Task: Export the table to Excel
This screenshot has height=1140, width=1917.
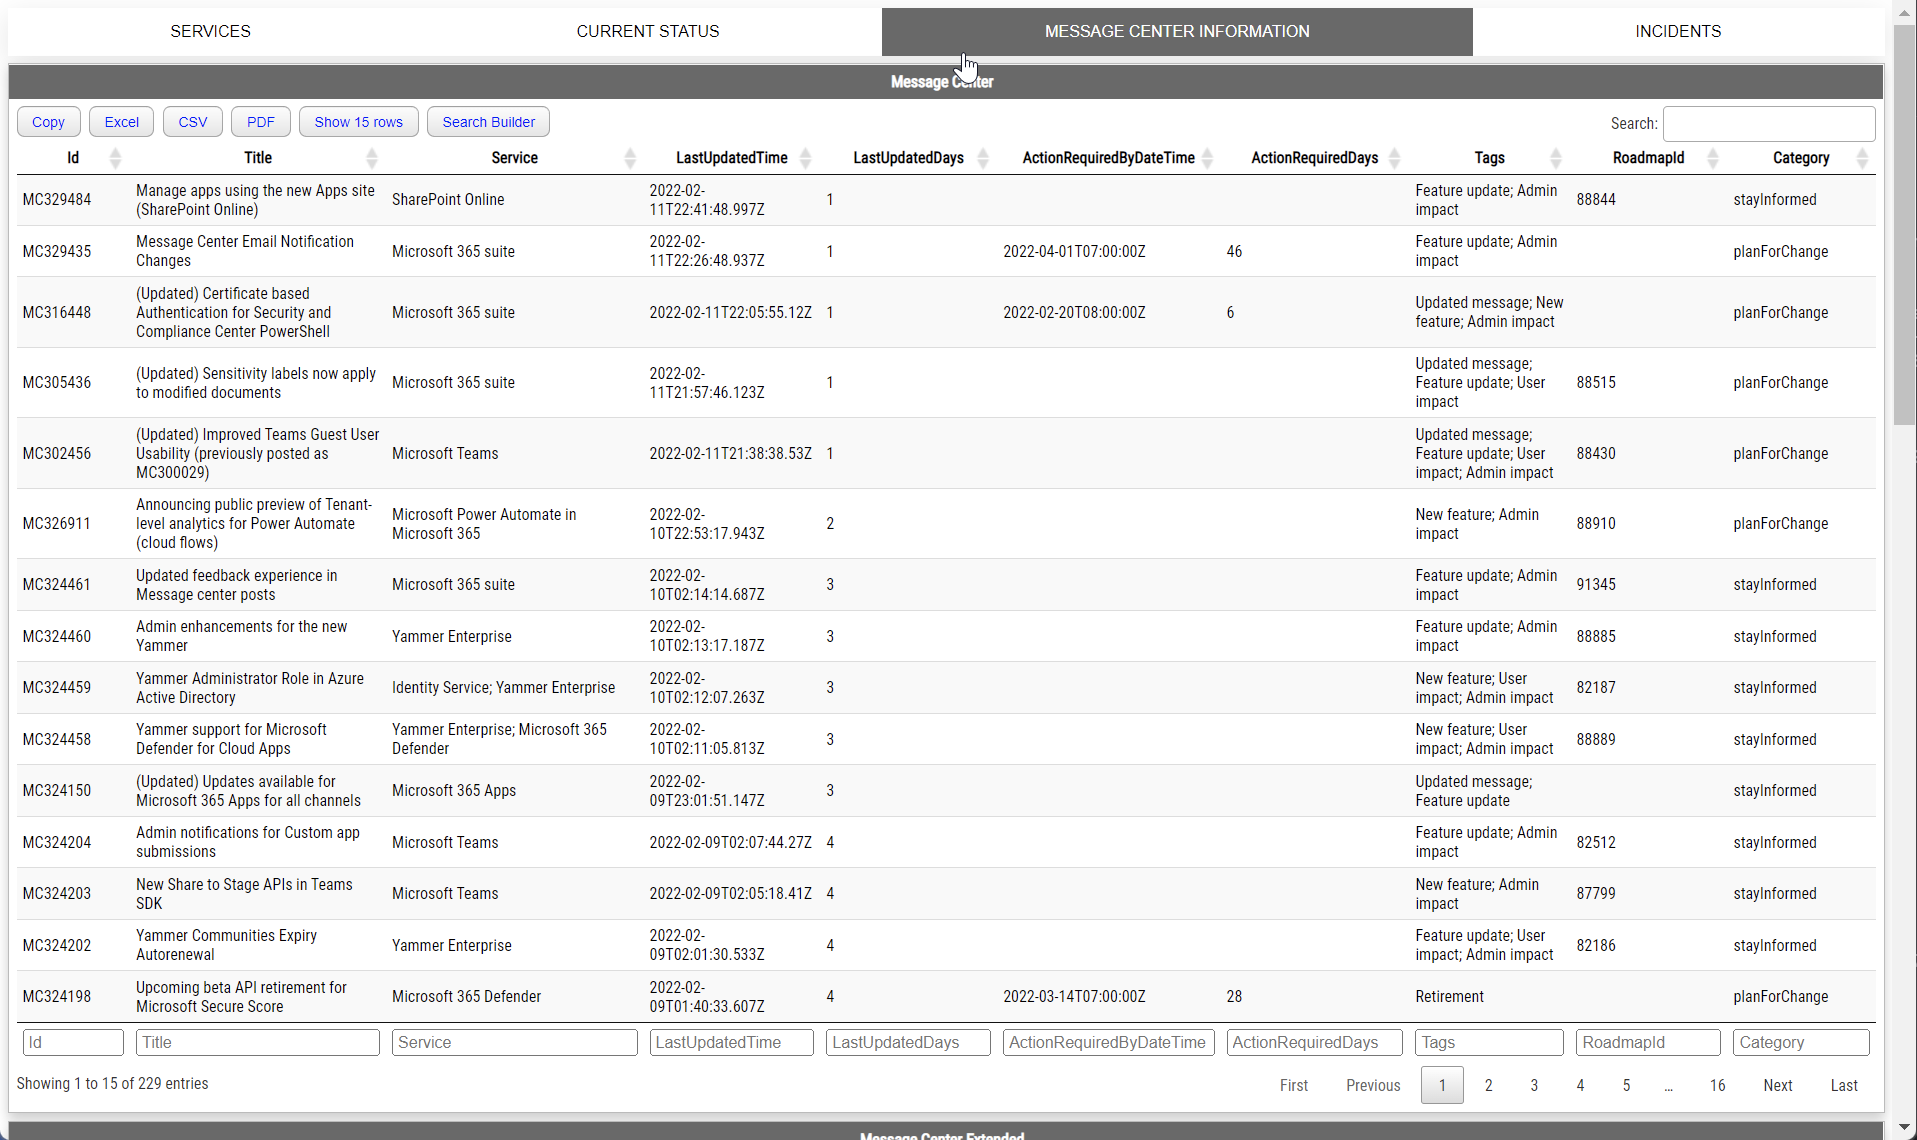Action: click(x=120, y=121)
